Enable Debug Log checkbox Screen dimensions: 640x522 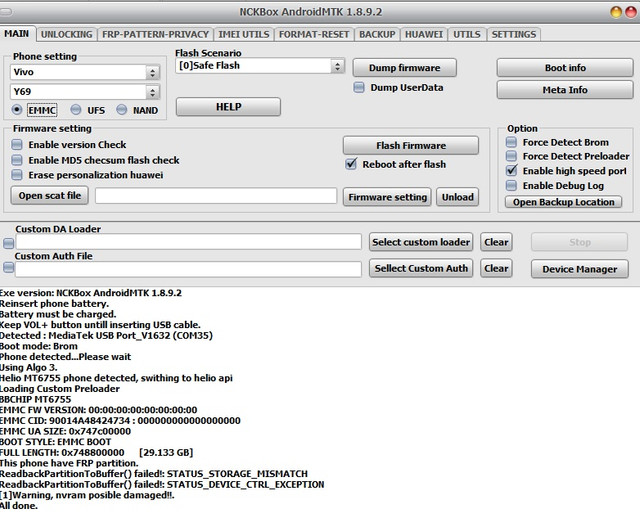pos(512,186)
